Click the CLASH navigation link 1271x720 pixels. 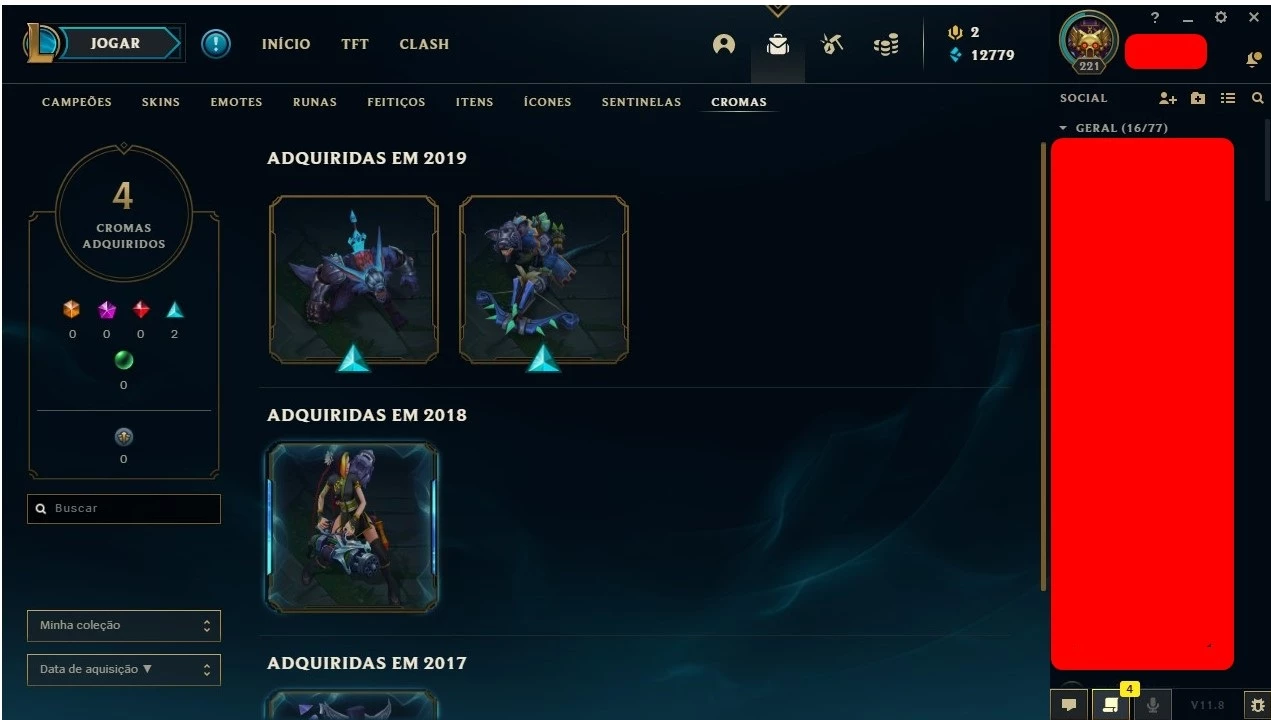[424, 44]
